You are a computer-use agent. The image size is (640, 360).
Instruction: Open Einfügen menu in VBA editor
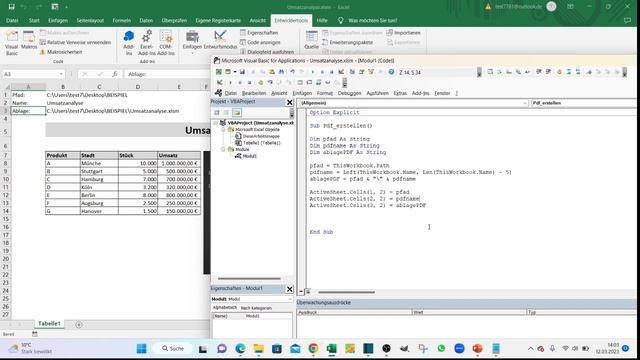pos(302,93)
